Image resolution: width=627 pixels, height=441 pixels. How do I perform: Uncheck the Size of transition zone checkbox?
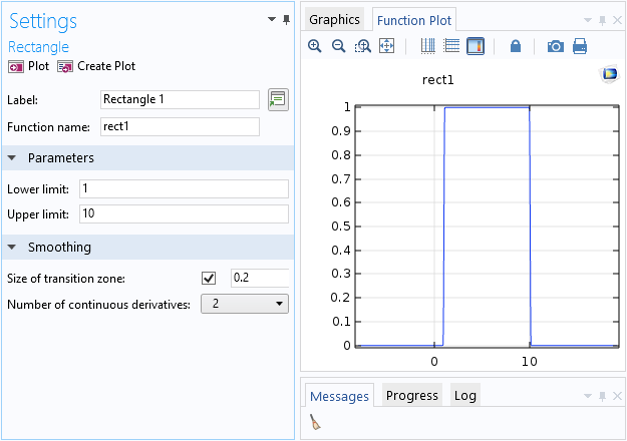pyautogui.click(x=209, y=278)
